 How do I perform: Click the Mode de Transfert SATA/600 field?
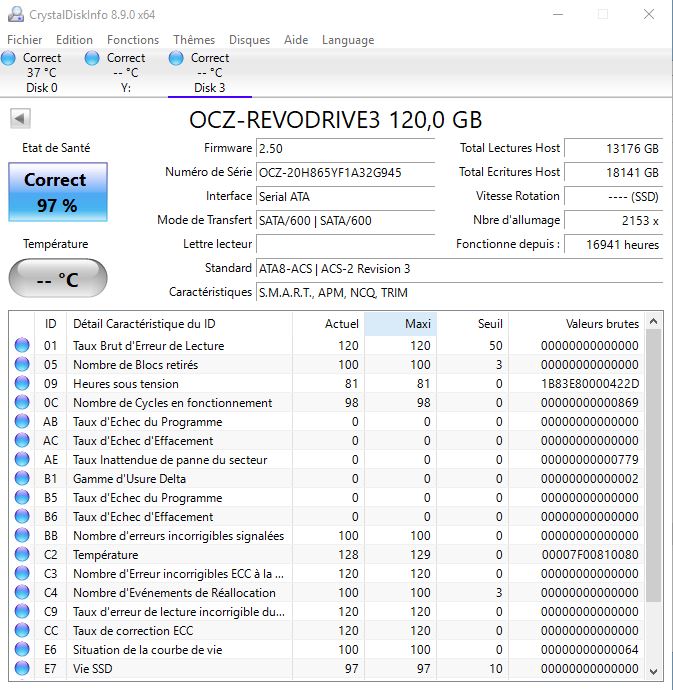[x=346, y=220]
